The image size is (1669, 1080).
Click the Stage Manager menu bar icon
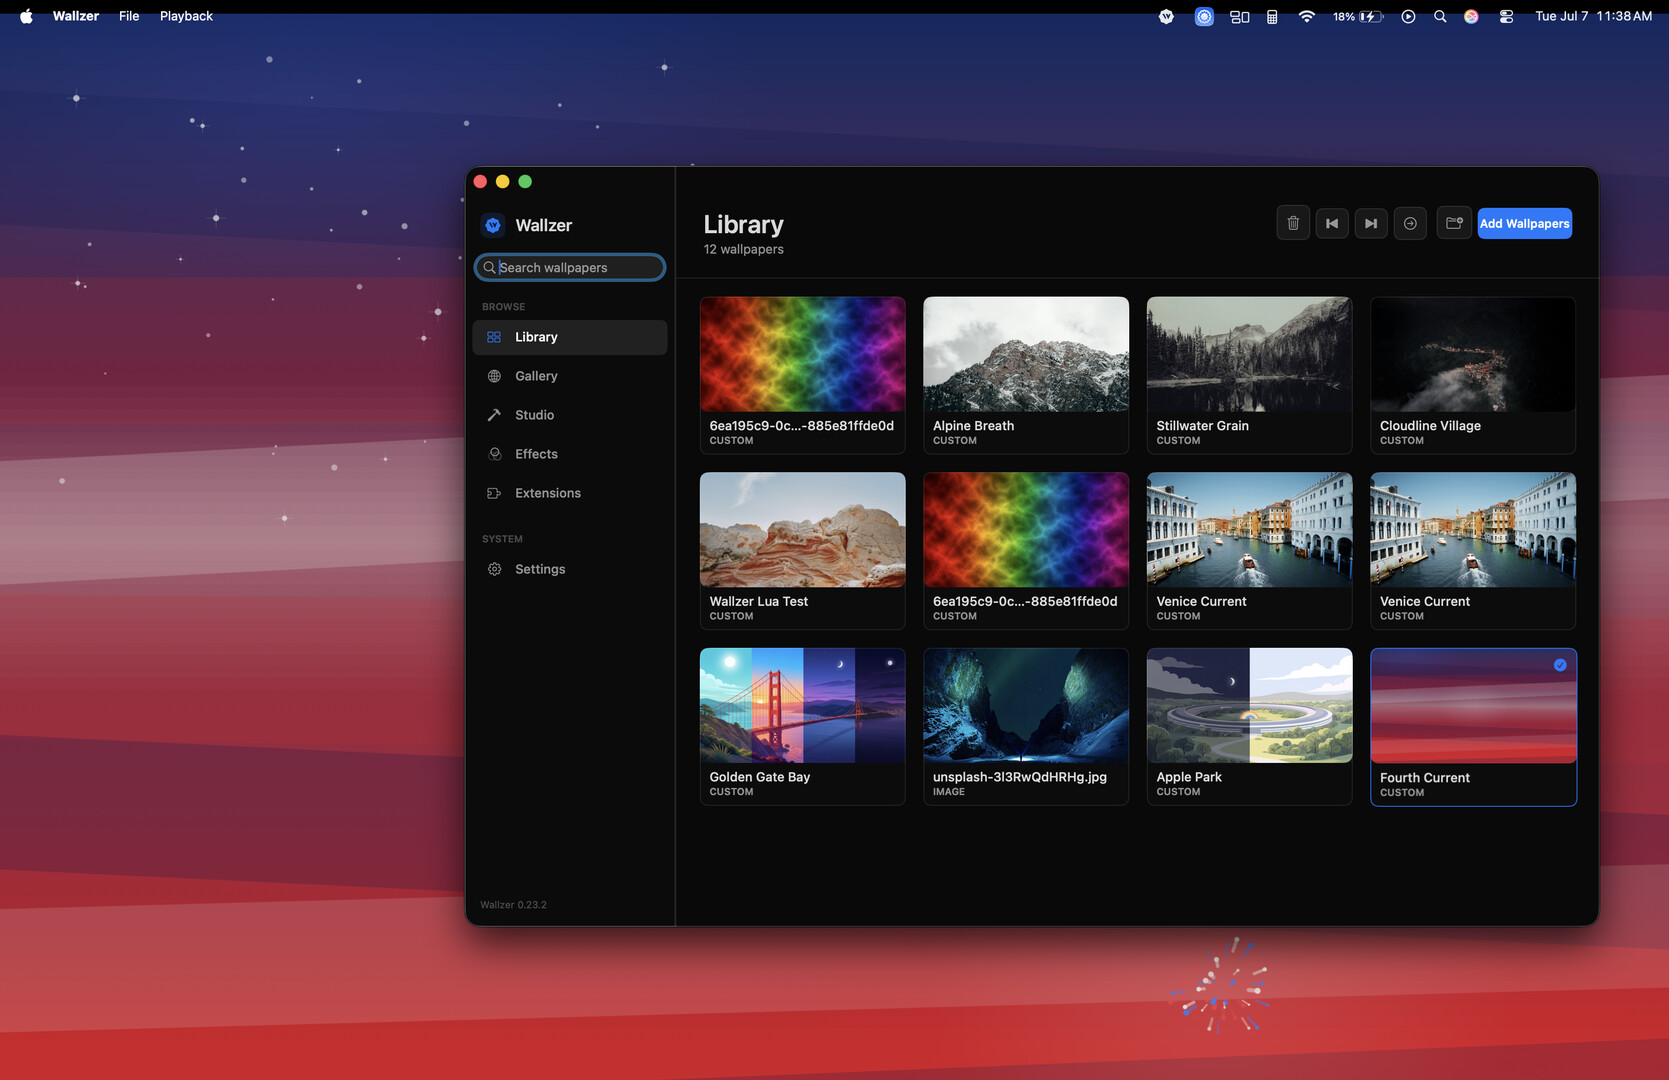(1240, 16)
